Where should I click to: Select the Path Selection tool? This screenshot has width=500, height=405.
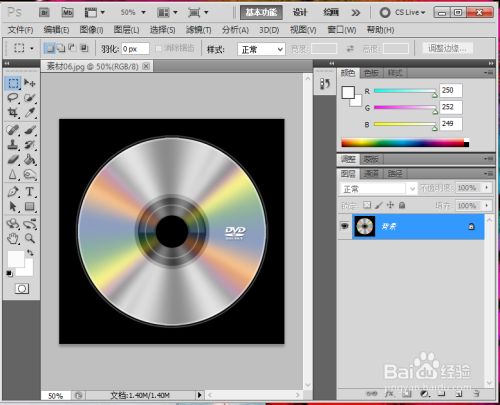pyautogui.click(x=13, y=206)
